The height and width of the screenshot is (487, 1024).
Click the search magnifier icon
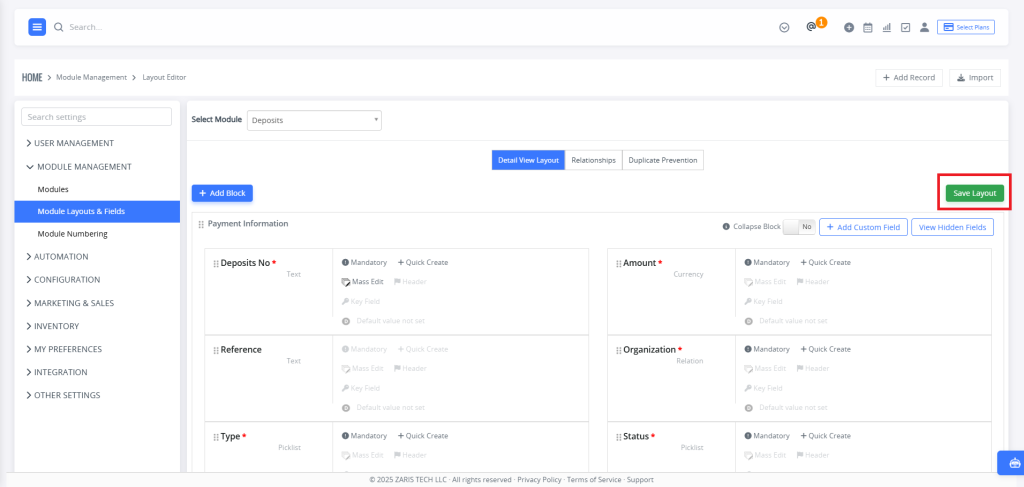59,27
